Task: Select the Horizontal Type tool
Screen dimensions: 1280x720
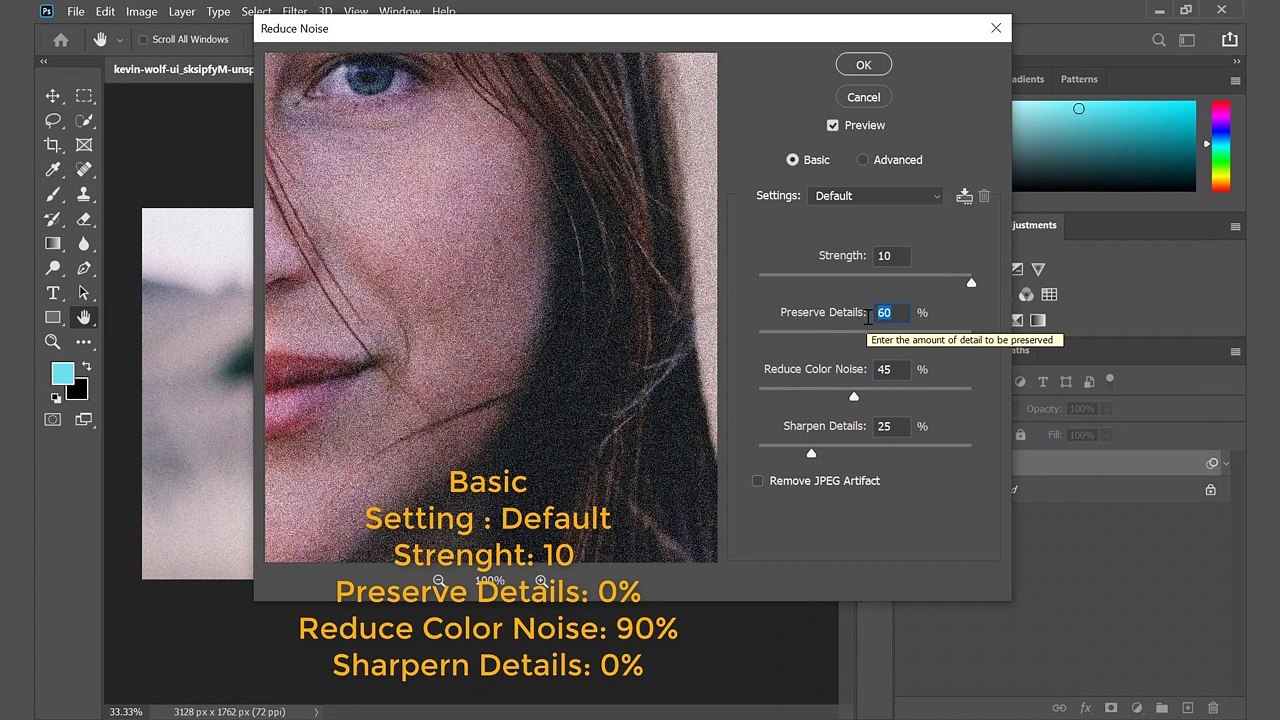Action: (x=53, y=293)
